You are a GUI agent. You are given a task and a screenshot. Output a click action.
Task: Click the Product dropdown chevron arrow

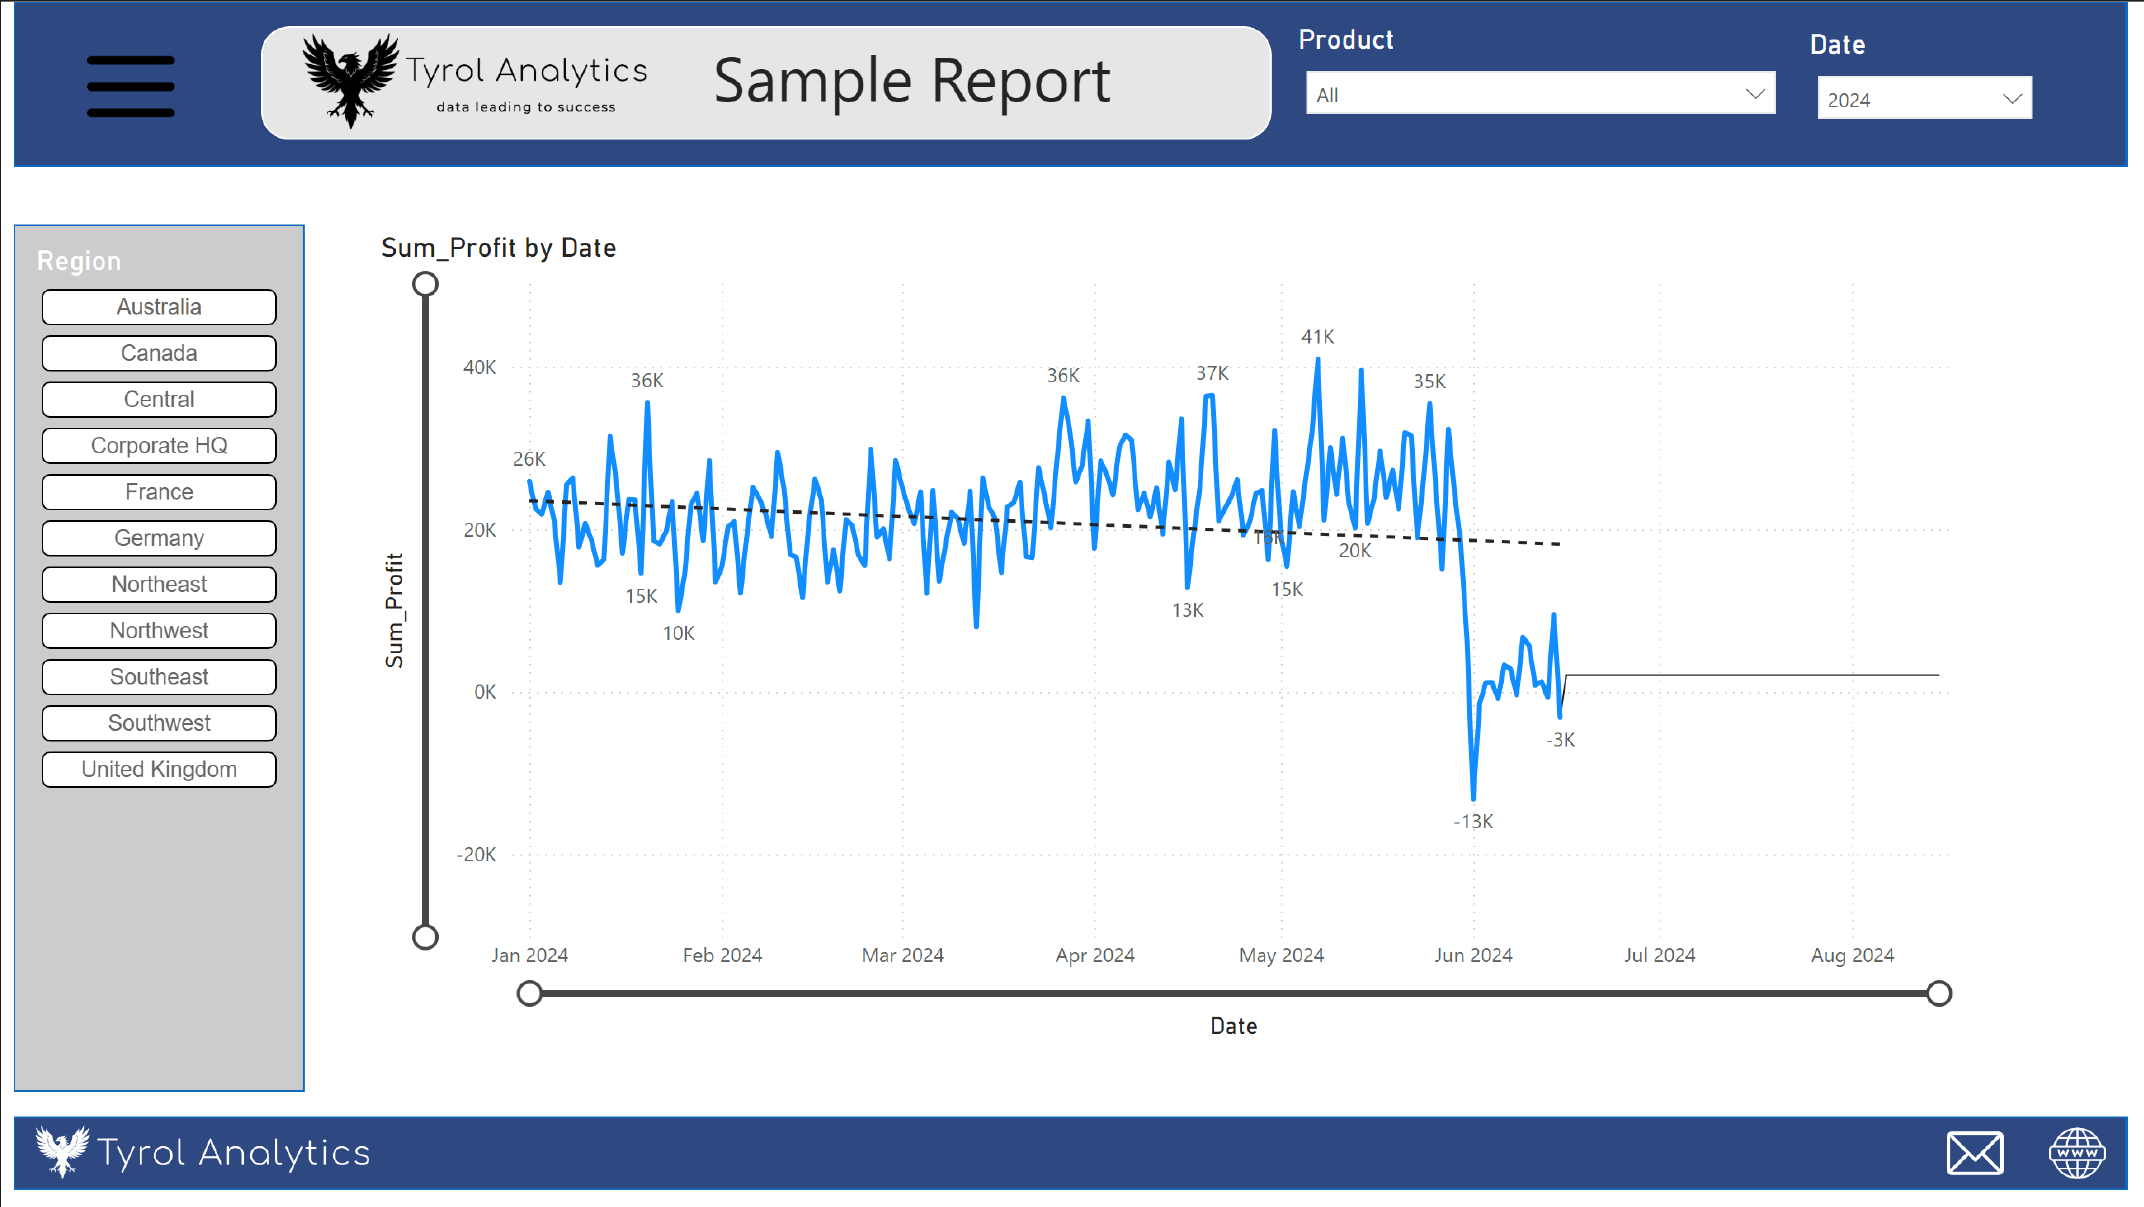tap(1754, 94)
